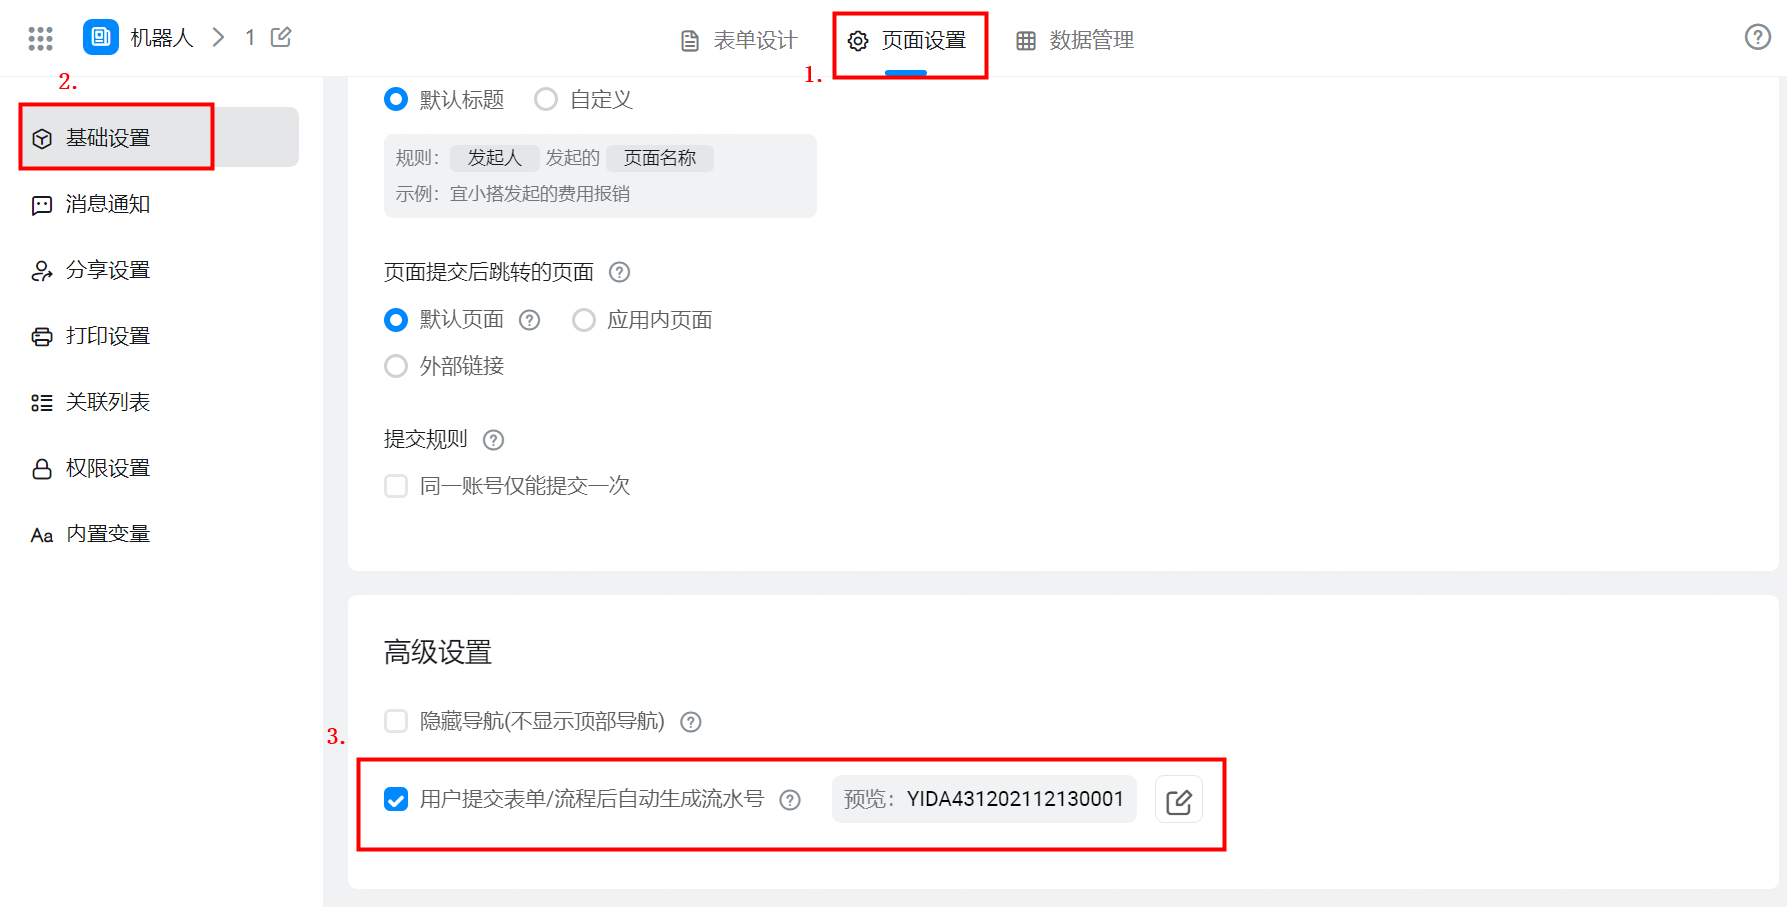The height and width of the screenshot is (907, 1787).
Task: Click the help icon next to 默认页面
Action: coord(530,320)
